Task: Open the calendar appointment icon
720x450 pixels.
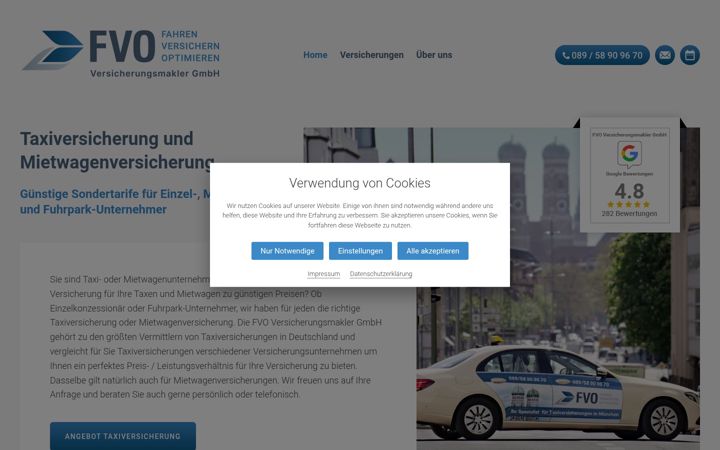Action: tap(690, 55)
